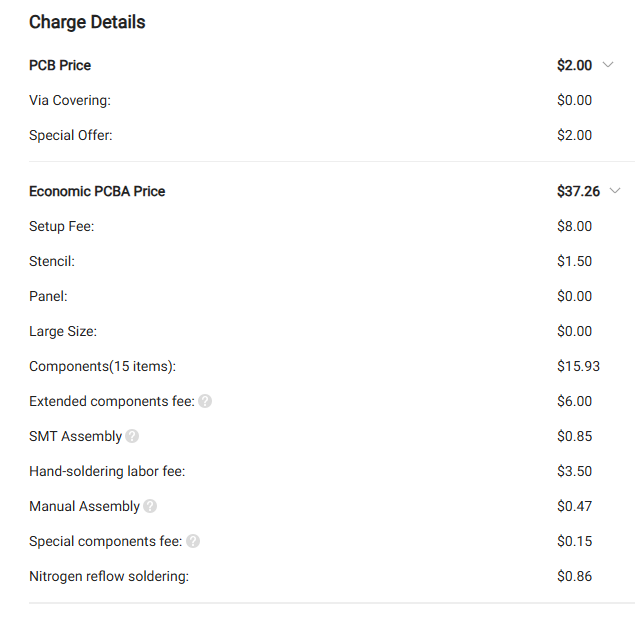Open help icon for Special components fee
The height and width of the screenshot is (618, 635).
193,541
